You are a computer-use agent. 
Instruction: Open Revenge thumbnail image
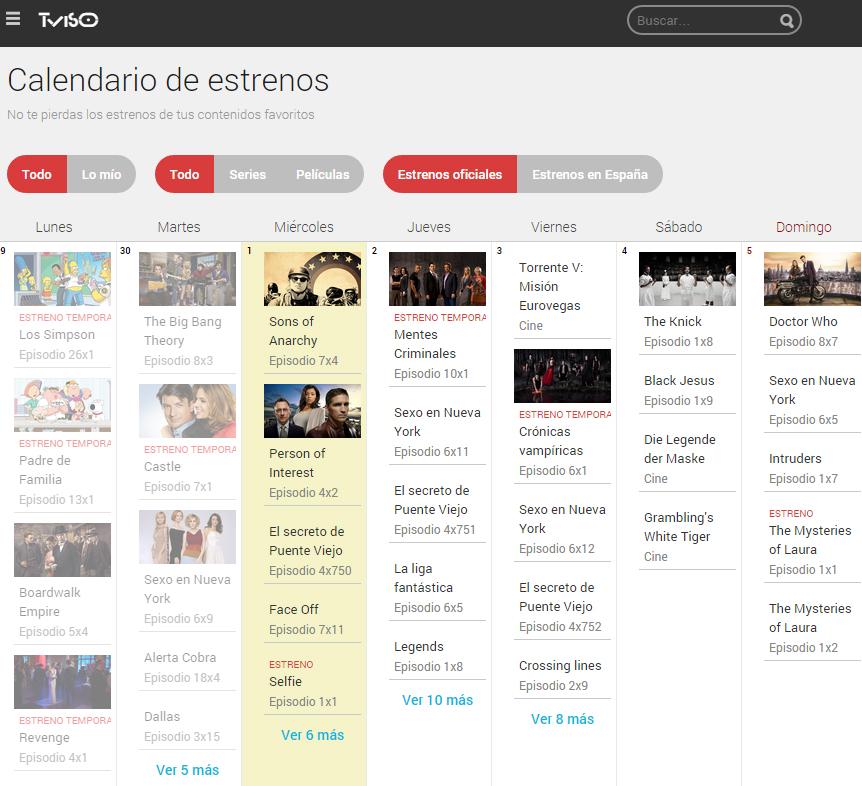(x=62, y=682)
